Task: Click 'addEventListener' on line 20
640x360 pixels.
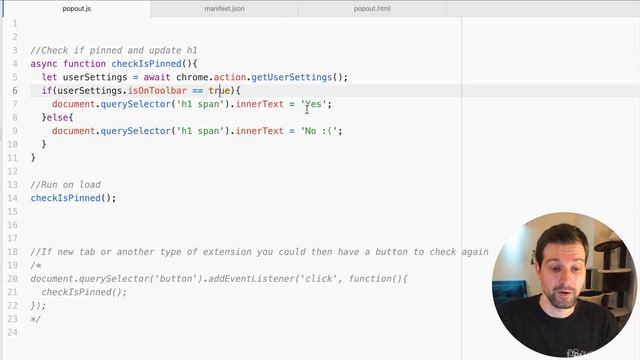Action: click(x=251, y=279)
